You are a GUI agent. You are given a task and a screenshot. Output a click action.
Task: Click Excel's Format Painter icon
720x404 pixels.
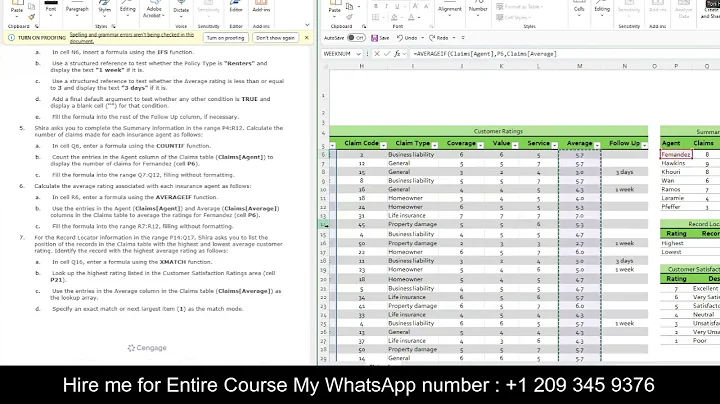click(x=349, y=17)
